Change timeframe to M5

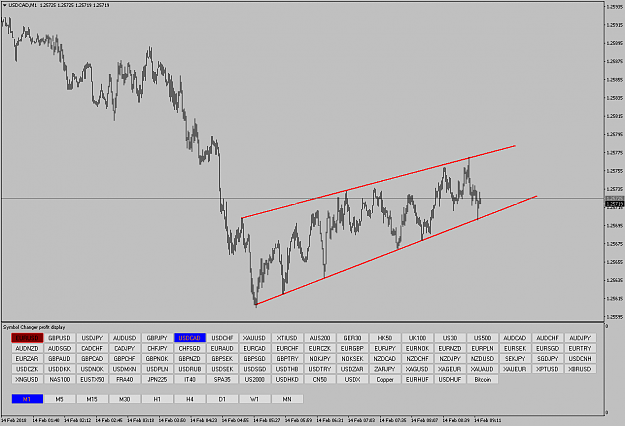tap(59, 399)
